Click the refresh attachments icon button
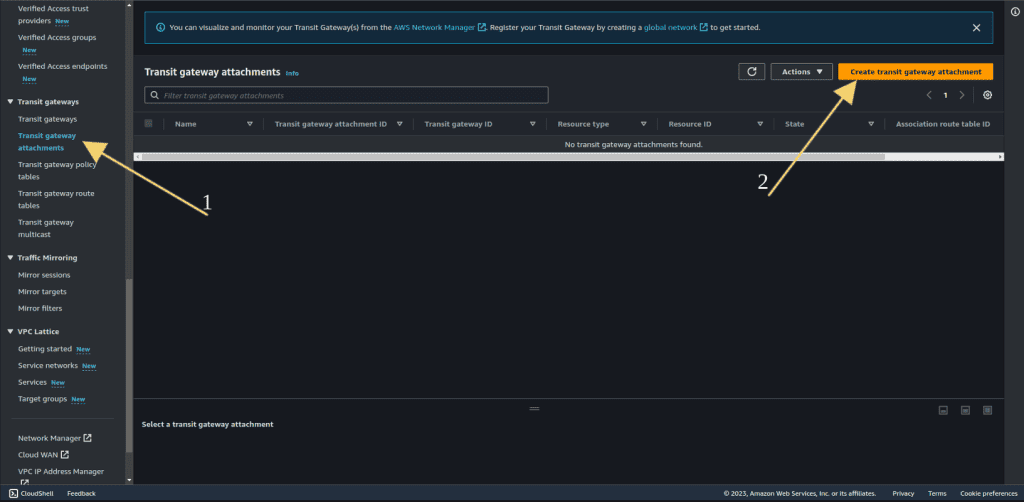 pos(751,72)
